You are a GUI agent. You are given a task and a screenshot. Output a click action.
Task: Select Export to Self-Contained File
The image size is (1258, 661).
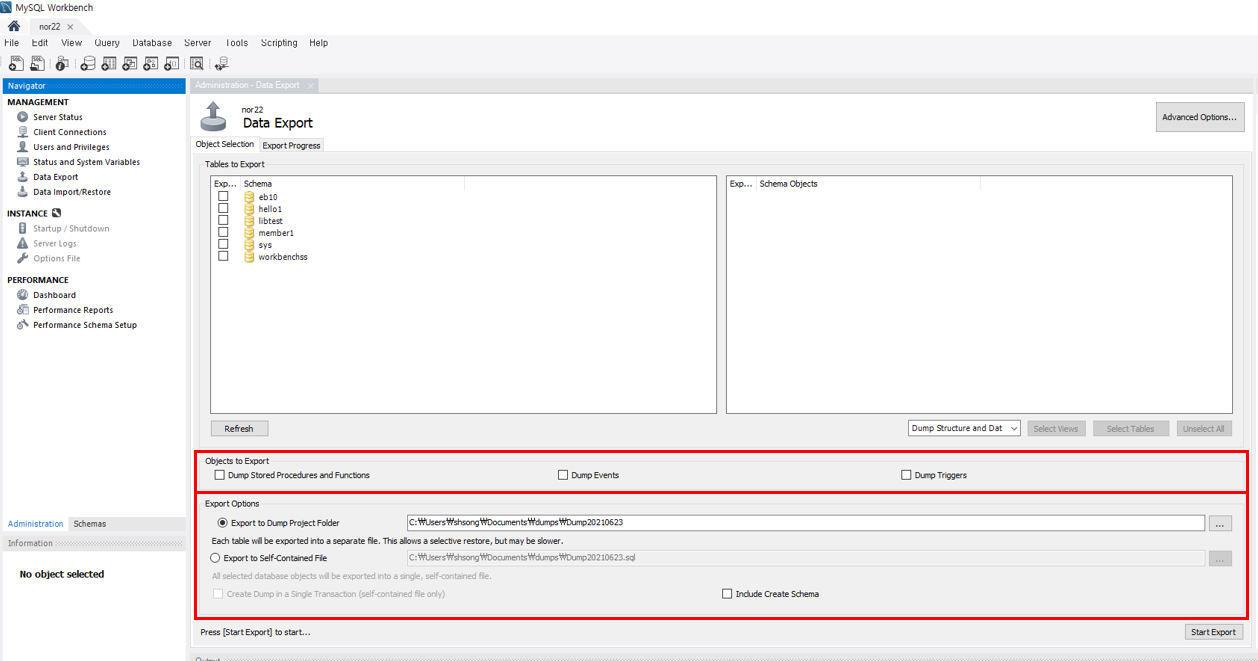pyautogui.click(x=216, y=558)
